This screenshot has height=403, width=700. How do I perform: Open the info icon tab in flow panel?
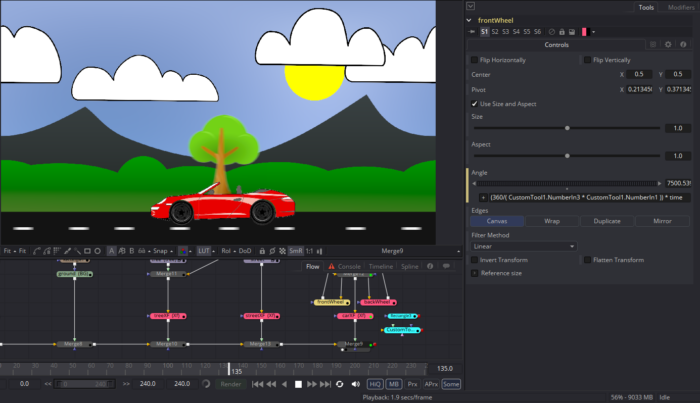point(430,266)
